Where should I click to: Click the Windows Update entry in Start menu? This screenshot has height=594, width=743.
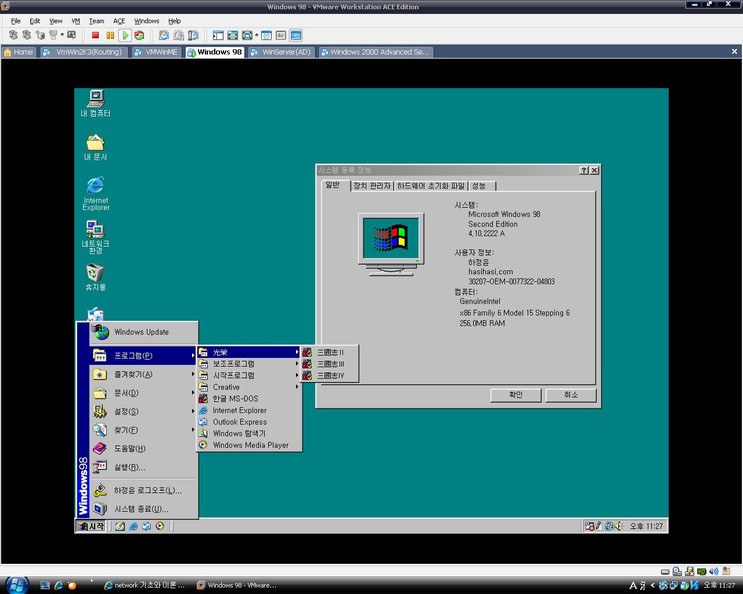(x=144, y=332)
